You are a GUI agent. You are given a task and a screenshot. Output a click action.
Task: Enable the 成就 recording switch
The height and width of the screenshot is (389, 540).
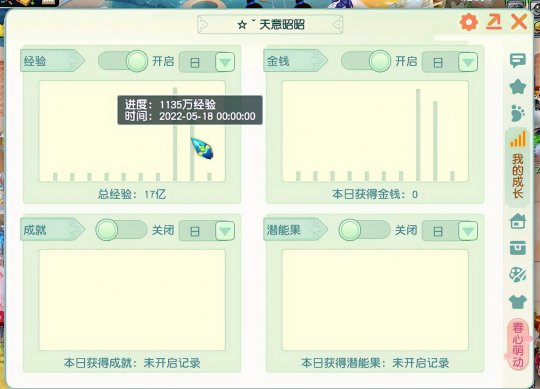121,230
